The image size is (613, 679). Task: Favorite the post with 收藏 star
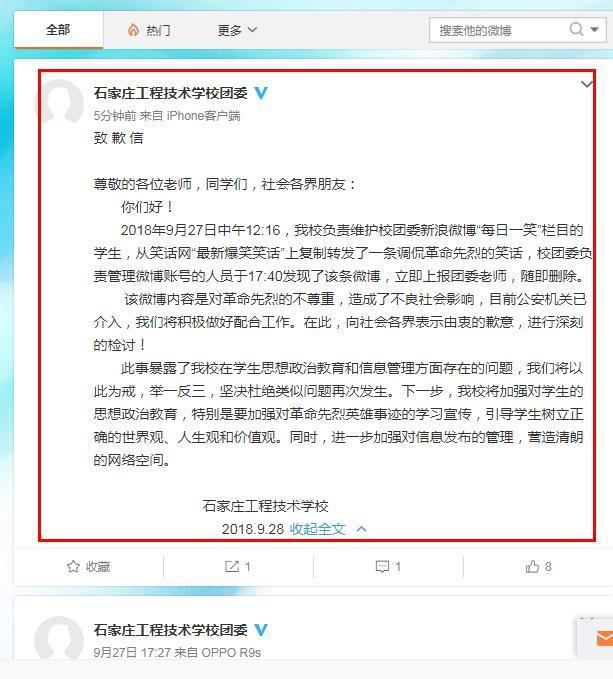[88, 566]
